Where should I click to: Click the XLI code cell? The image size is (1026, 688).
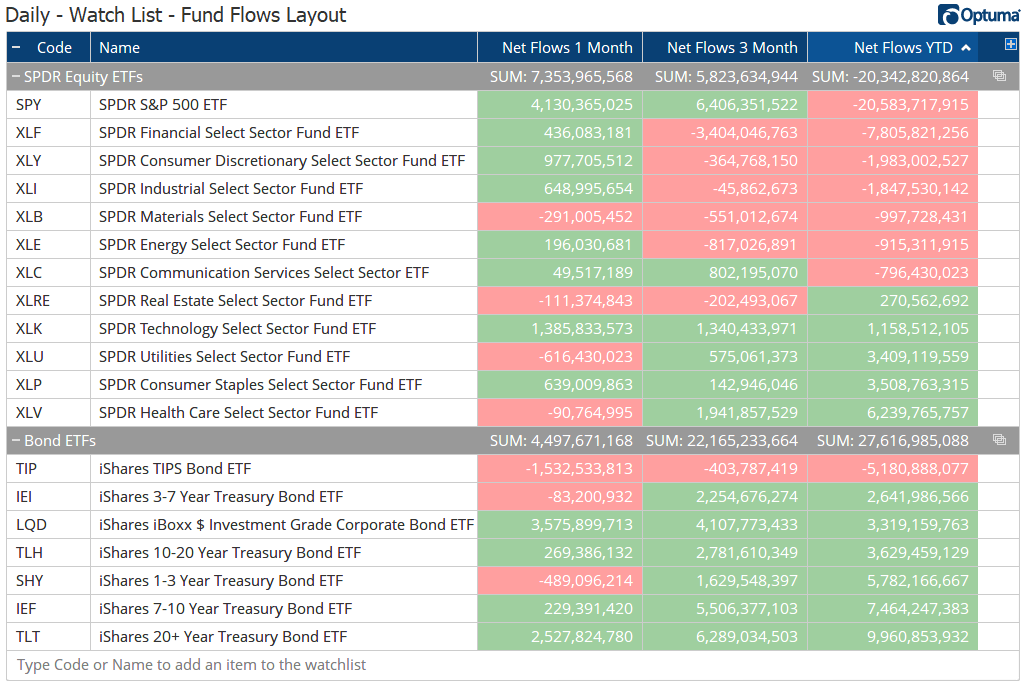(x=48, y=189)
